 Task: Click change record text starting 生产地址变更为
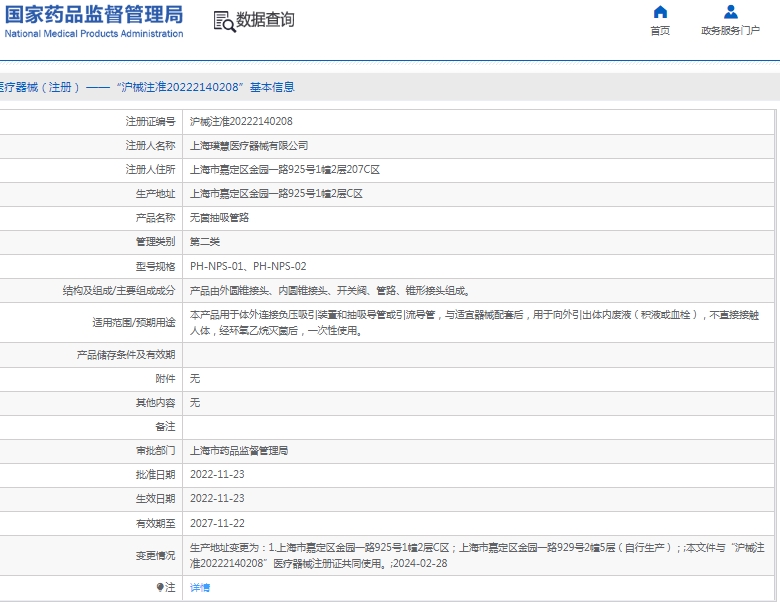pyautogui.click(x=477, y=555)
